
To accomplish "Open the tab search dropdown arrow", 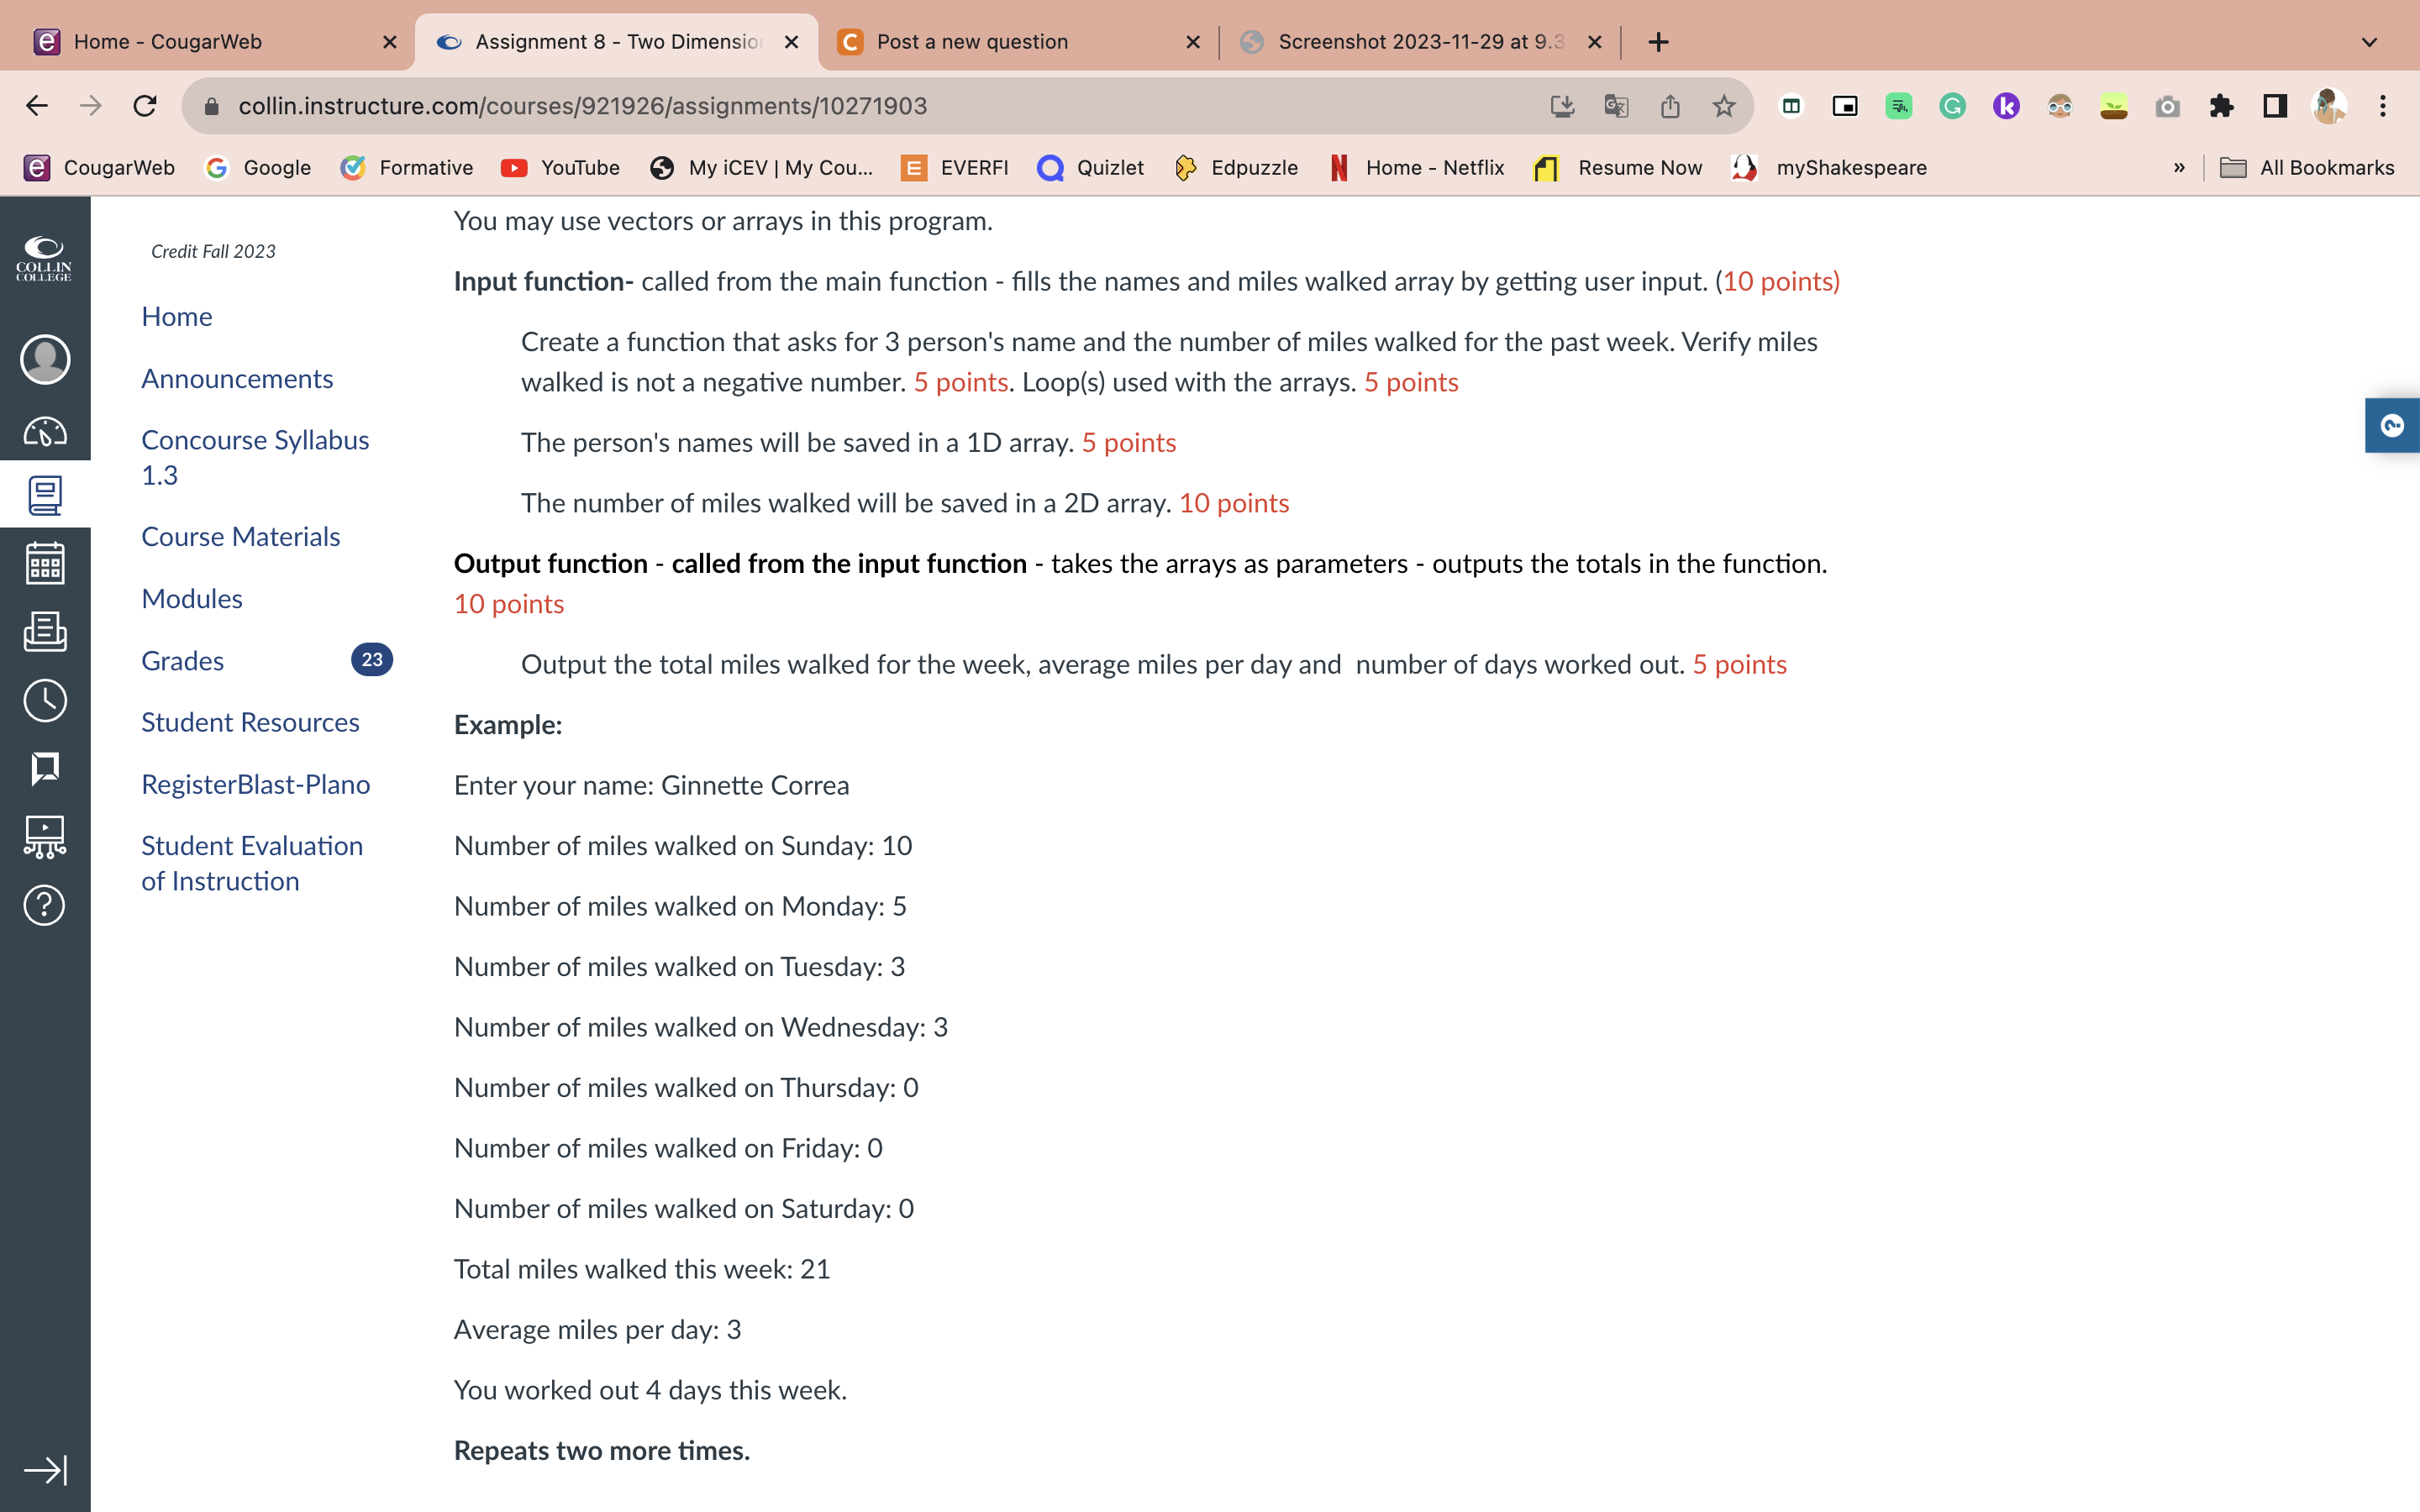I will 2368,42.
